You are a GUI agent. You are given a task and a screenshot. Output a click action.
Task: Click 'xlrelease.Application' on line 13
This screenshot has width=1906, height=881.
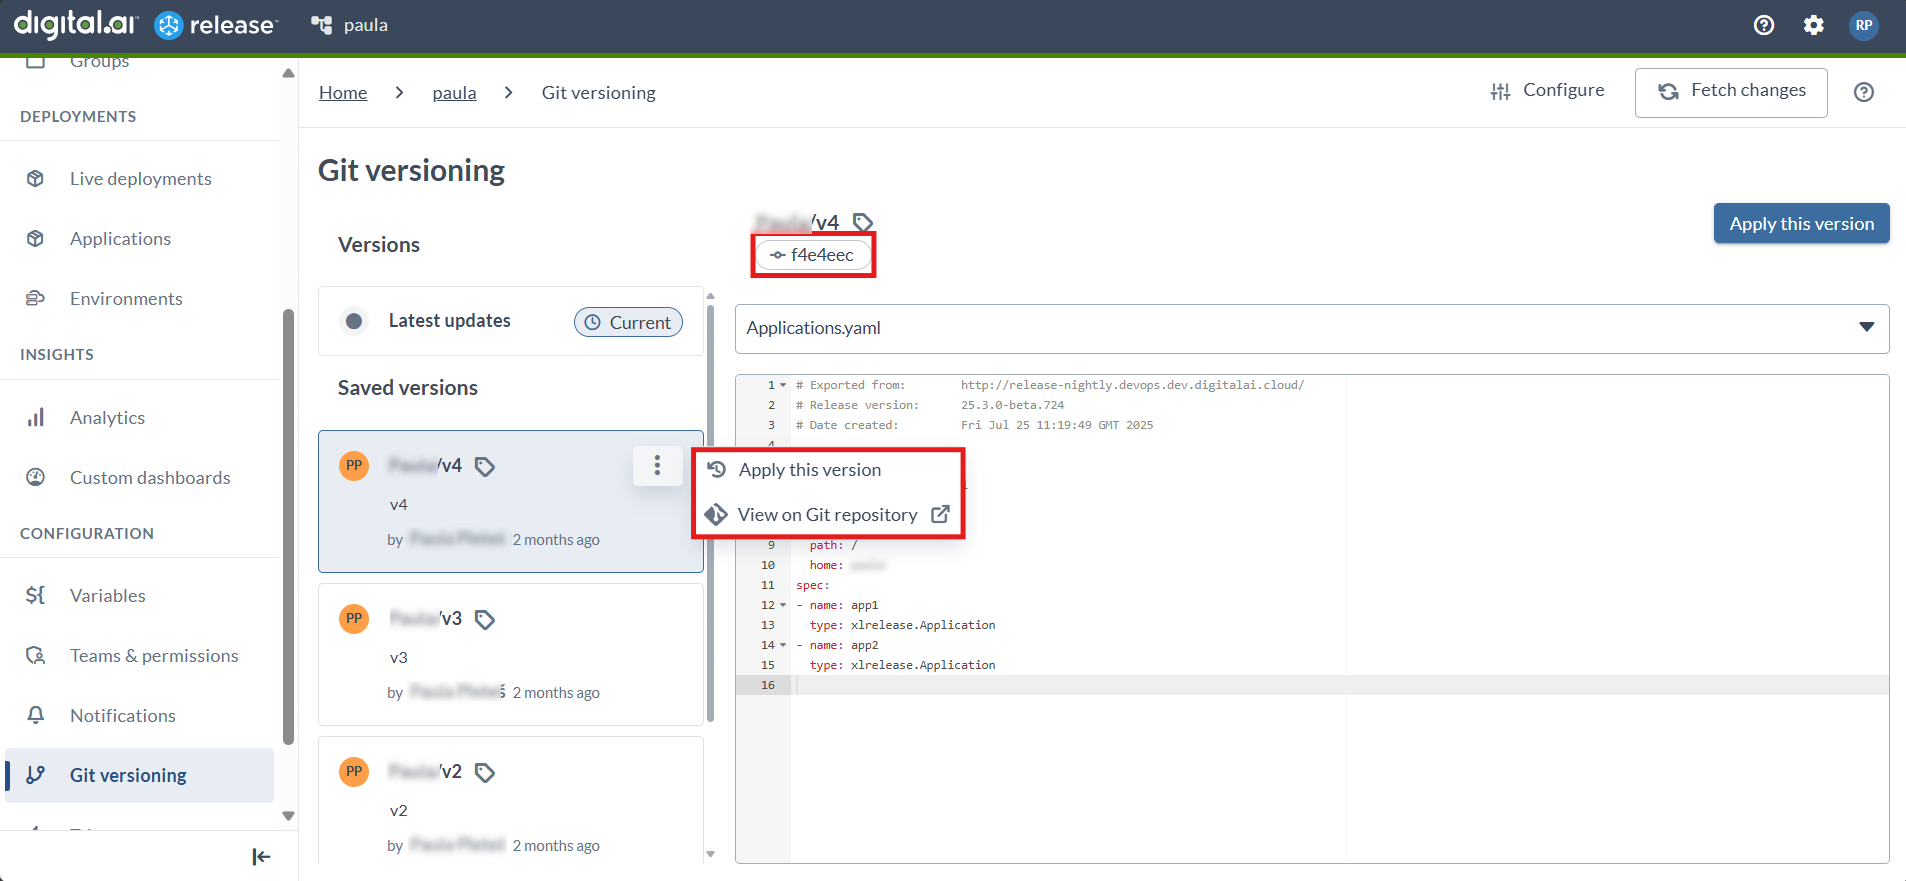923,625
